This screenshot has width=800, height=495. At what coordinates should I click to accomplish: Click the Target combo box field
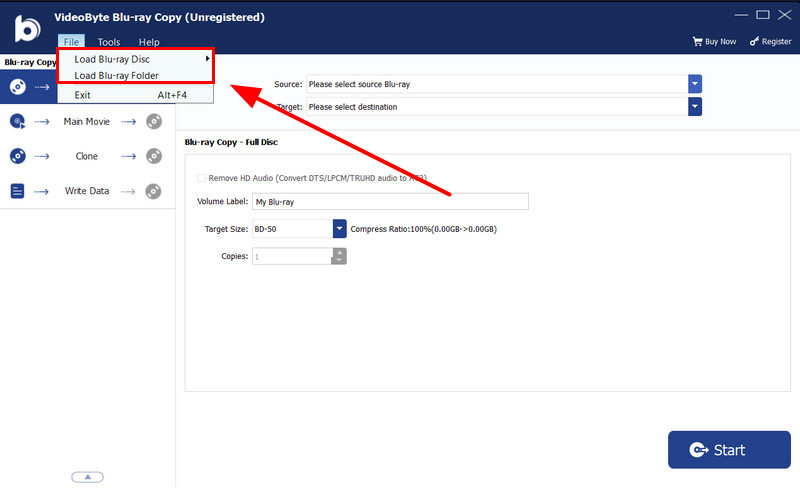coord(504,107)
